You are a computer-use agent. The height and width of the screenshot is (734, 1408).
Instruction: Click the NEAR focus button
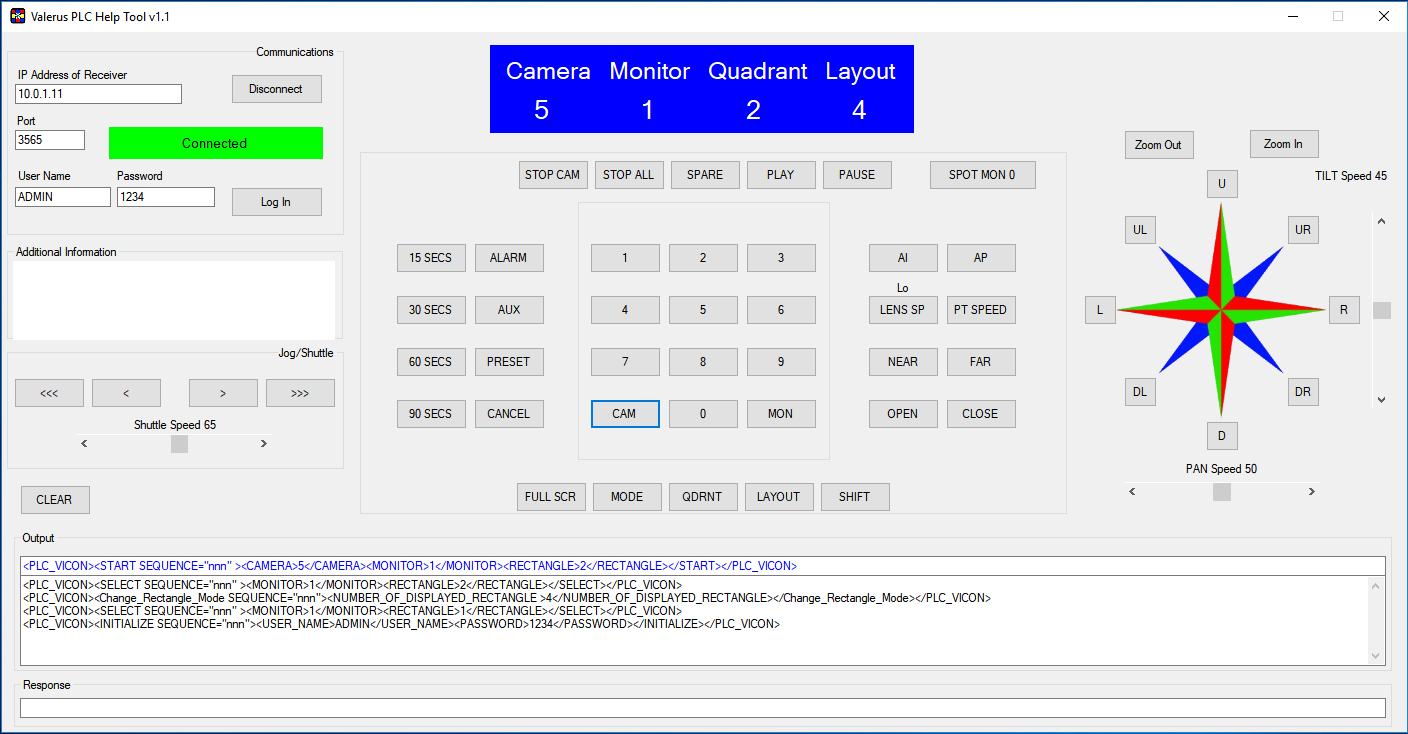[903, 362]
